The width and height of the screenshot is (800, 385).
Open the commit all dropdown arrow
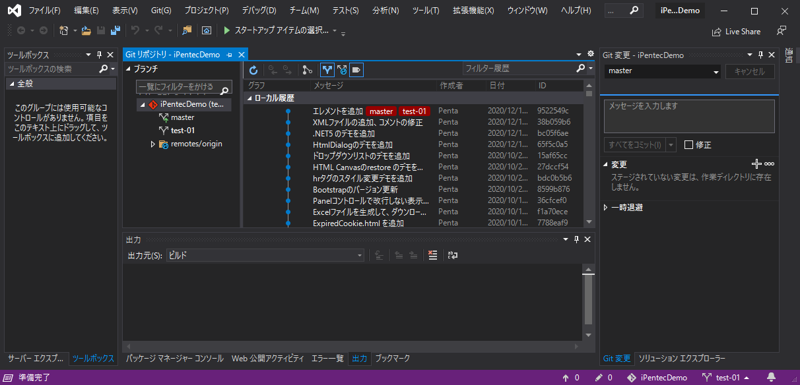(x=671, y=145)
